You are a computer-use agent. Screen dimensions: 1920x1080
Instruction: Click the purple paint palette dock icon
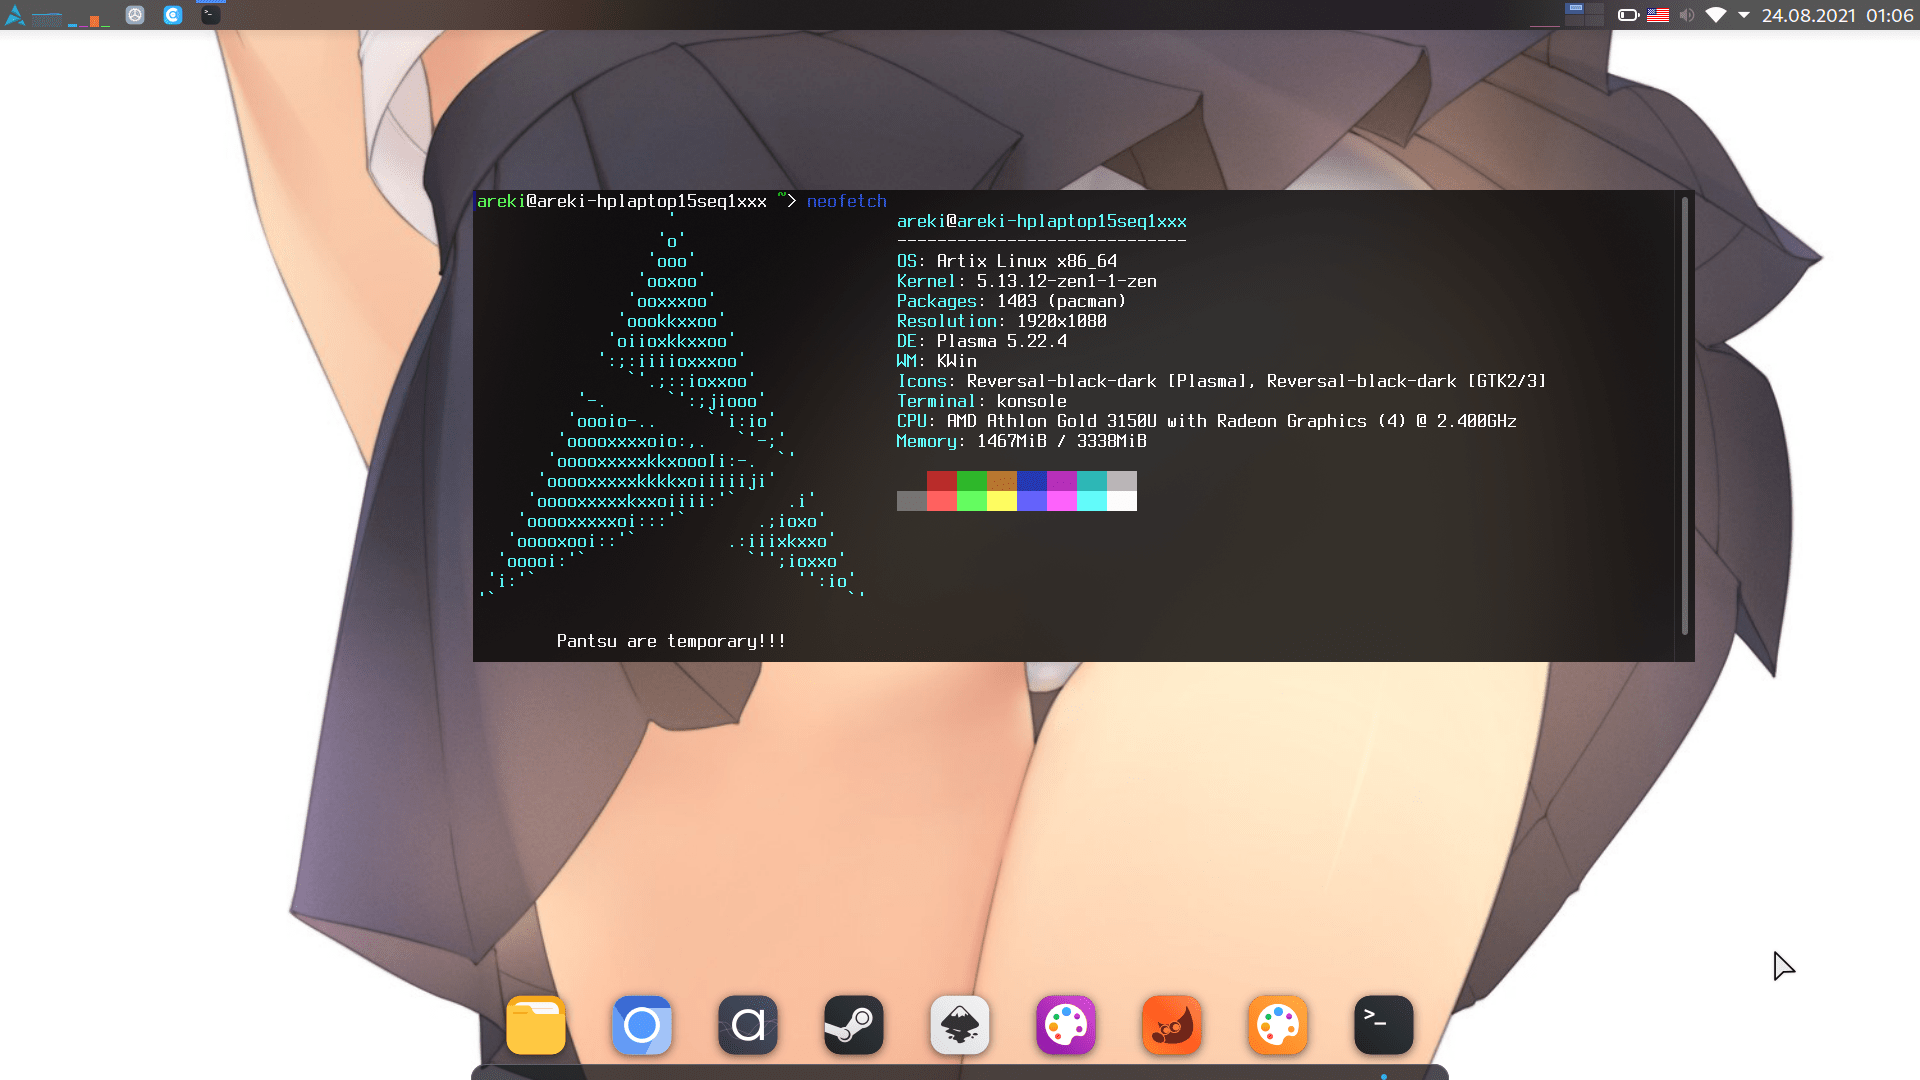click(x=1066, y=1025)
